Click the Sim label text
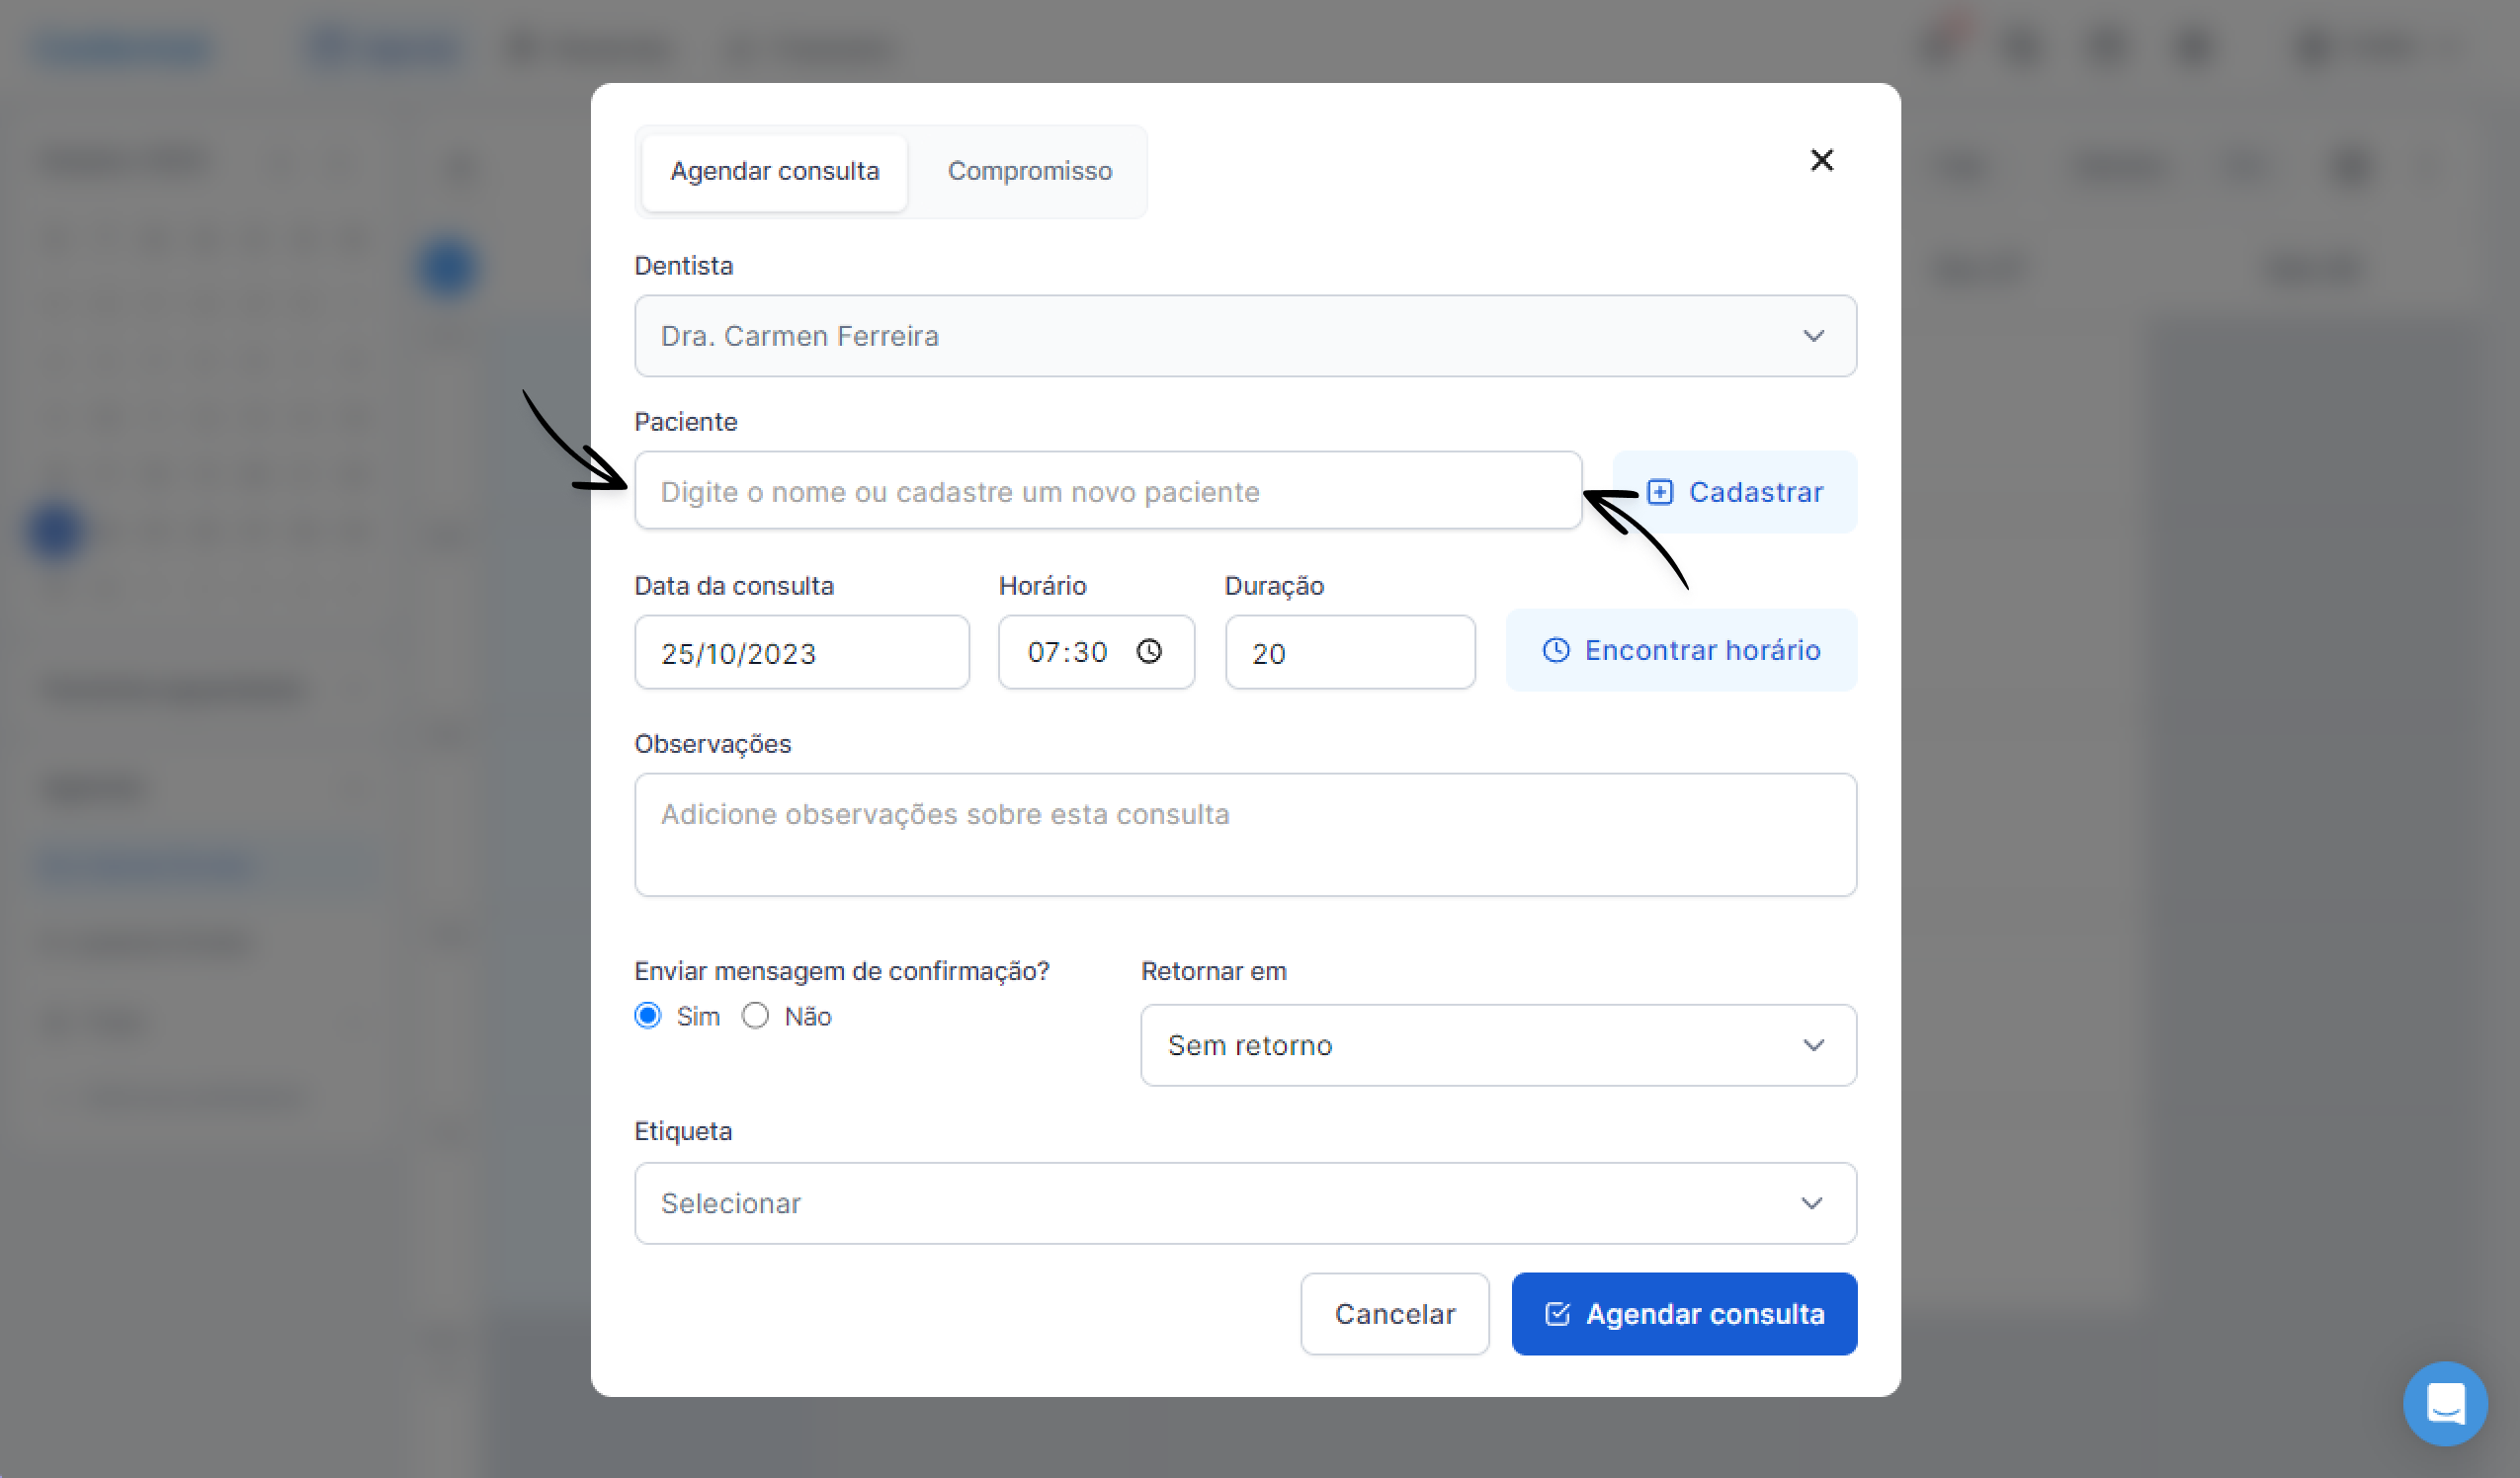2520x1478 pixels. pos(698,1017)
